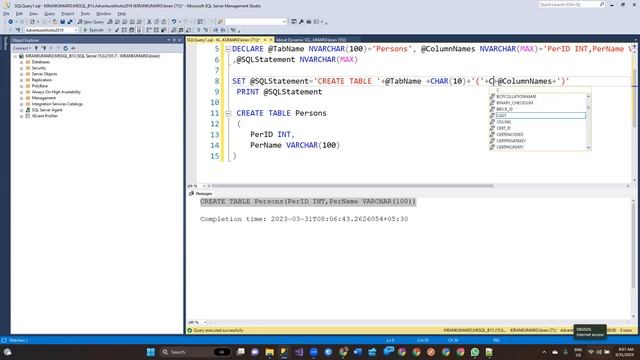Click the editor horizontal scrollbar
Screen dimensions: 640x360
353,186
